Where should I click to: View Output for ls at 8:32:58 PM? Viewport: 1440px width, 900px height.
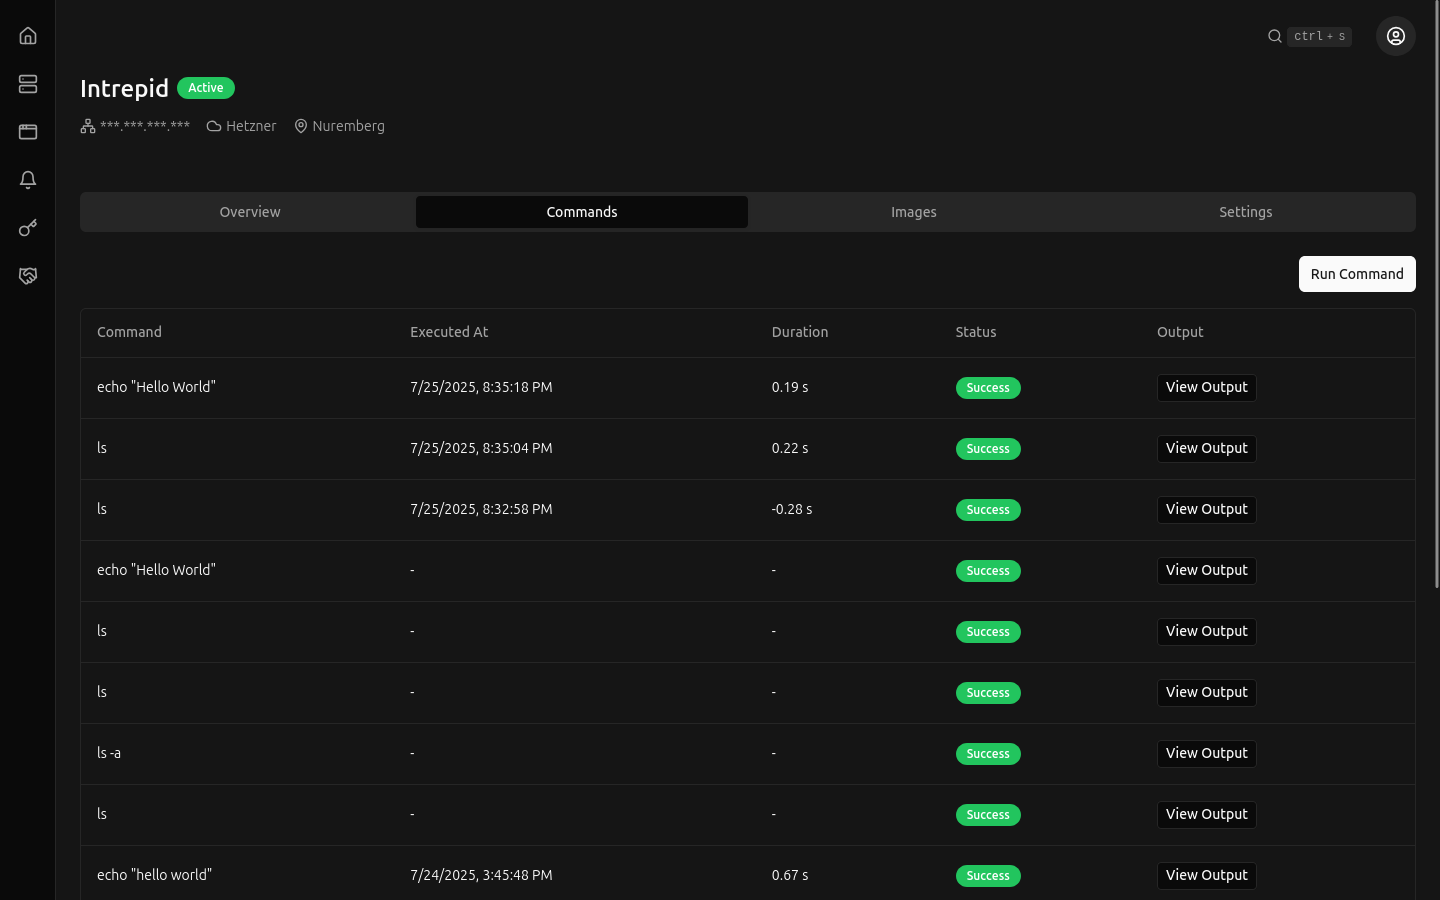coord(1207,510)
